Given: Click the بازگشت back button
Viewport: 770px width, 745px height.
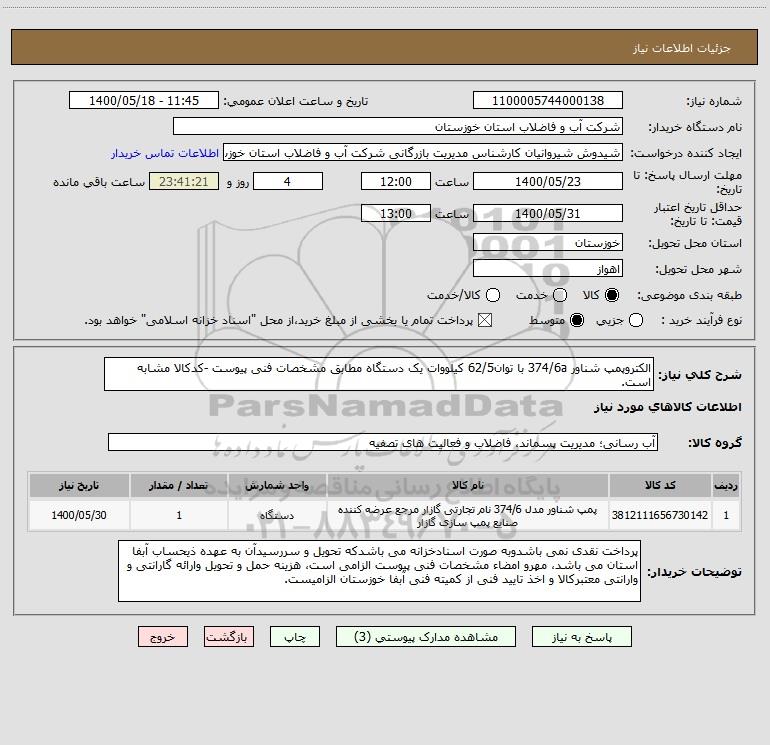Looking at the screenshot, I should coord(229,637).
